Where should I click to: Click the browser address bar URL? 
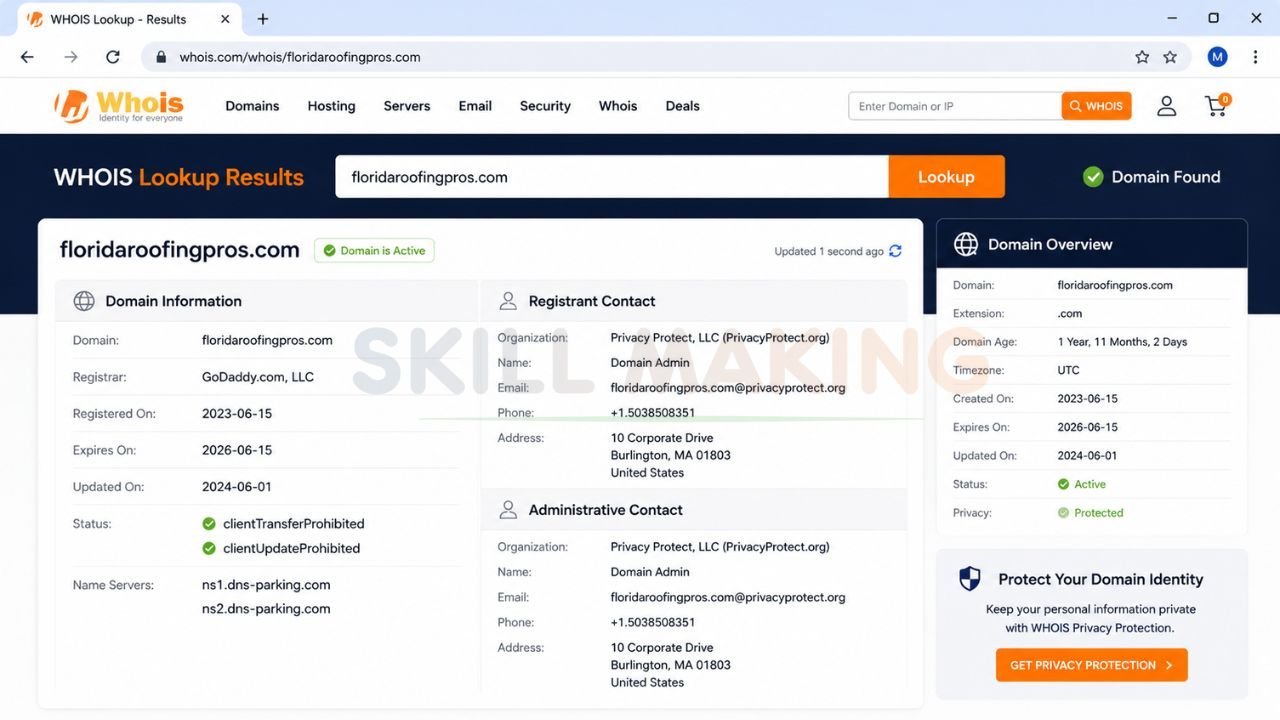[x=300, y=57]
